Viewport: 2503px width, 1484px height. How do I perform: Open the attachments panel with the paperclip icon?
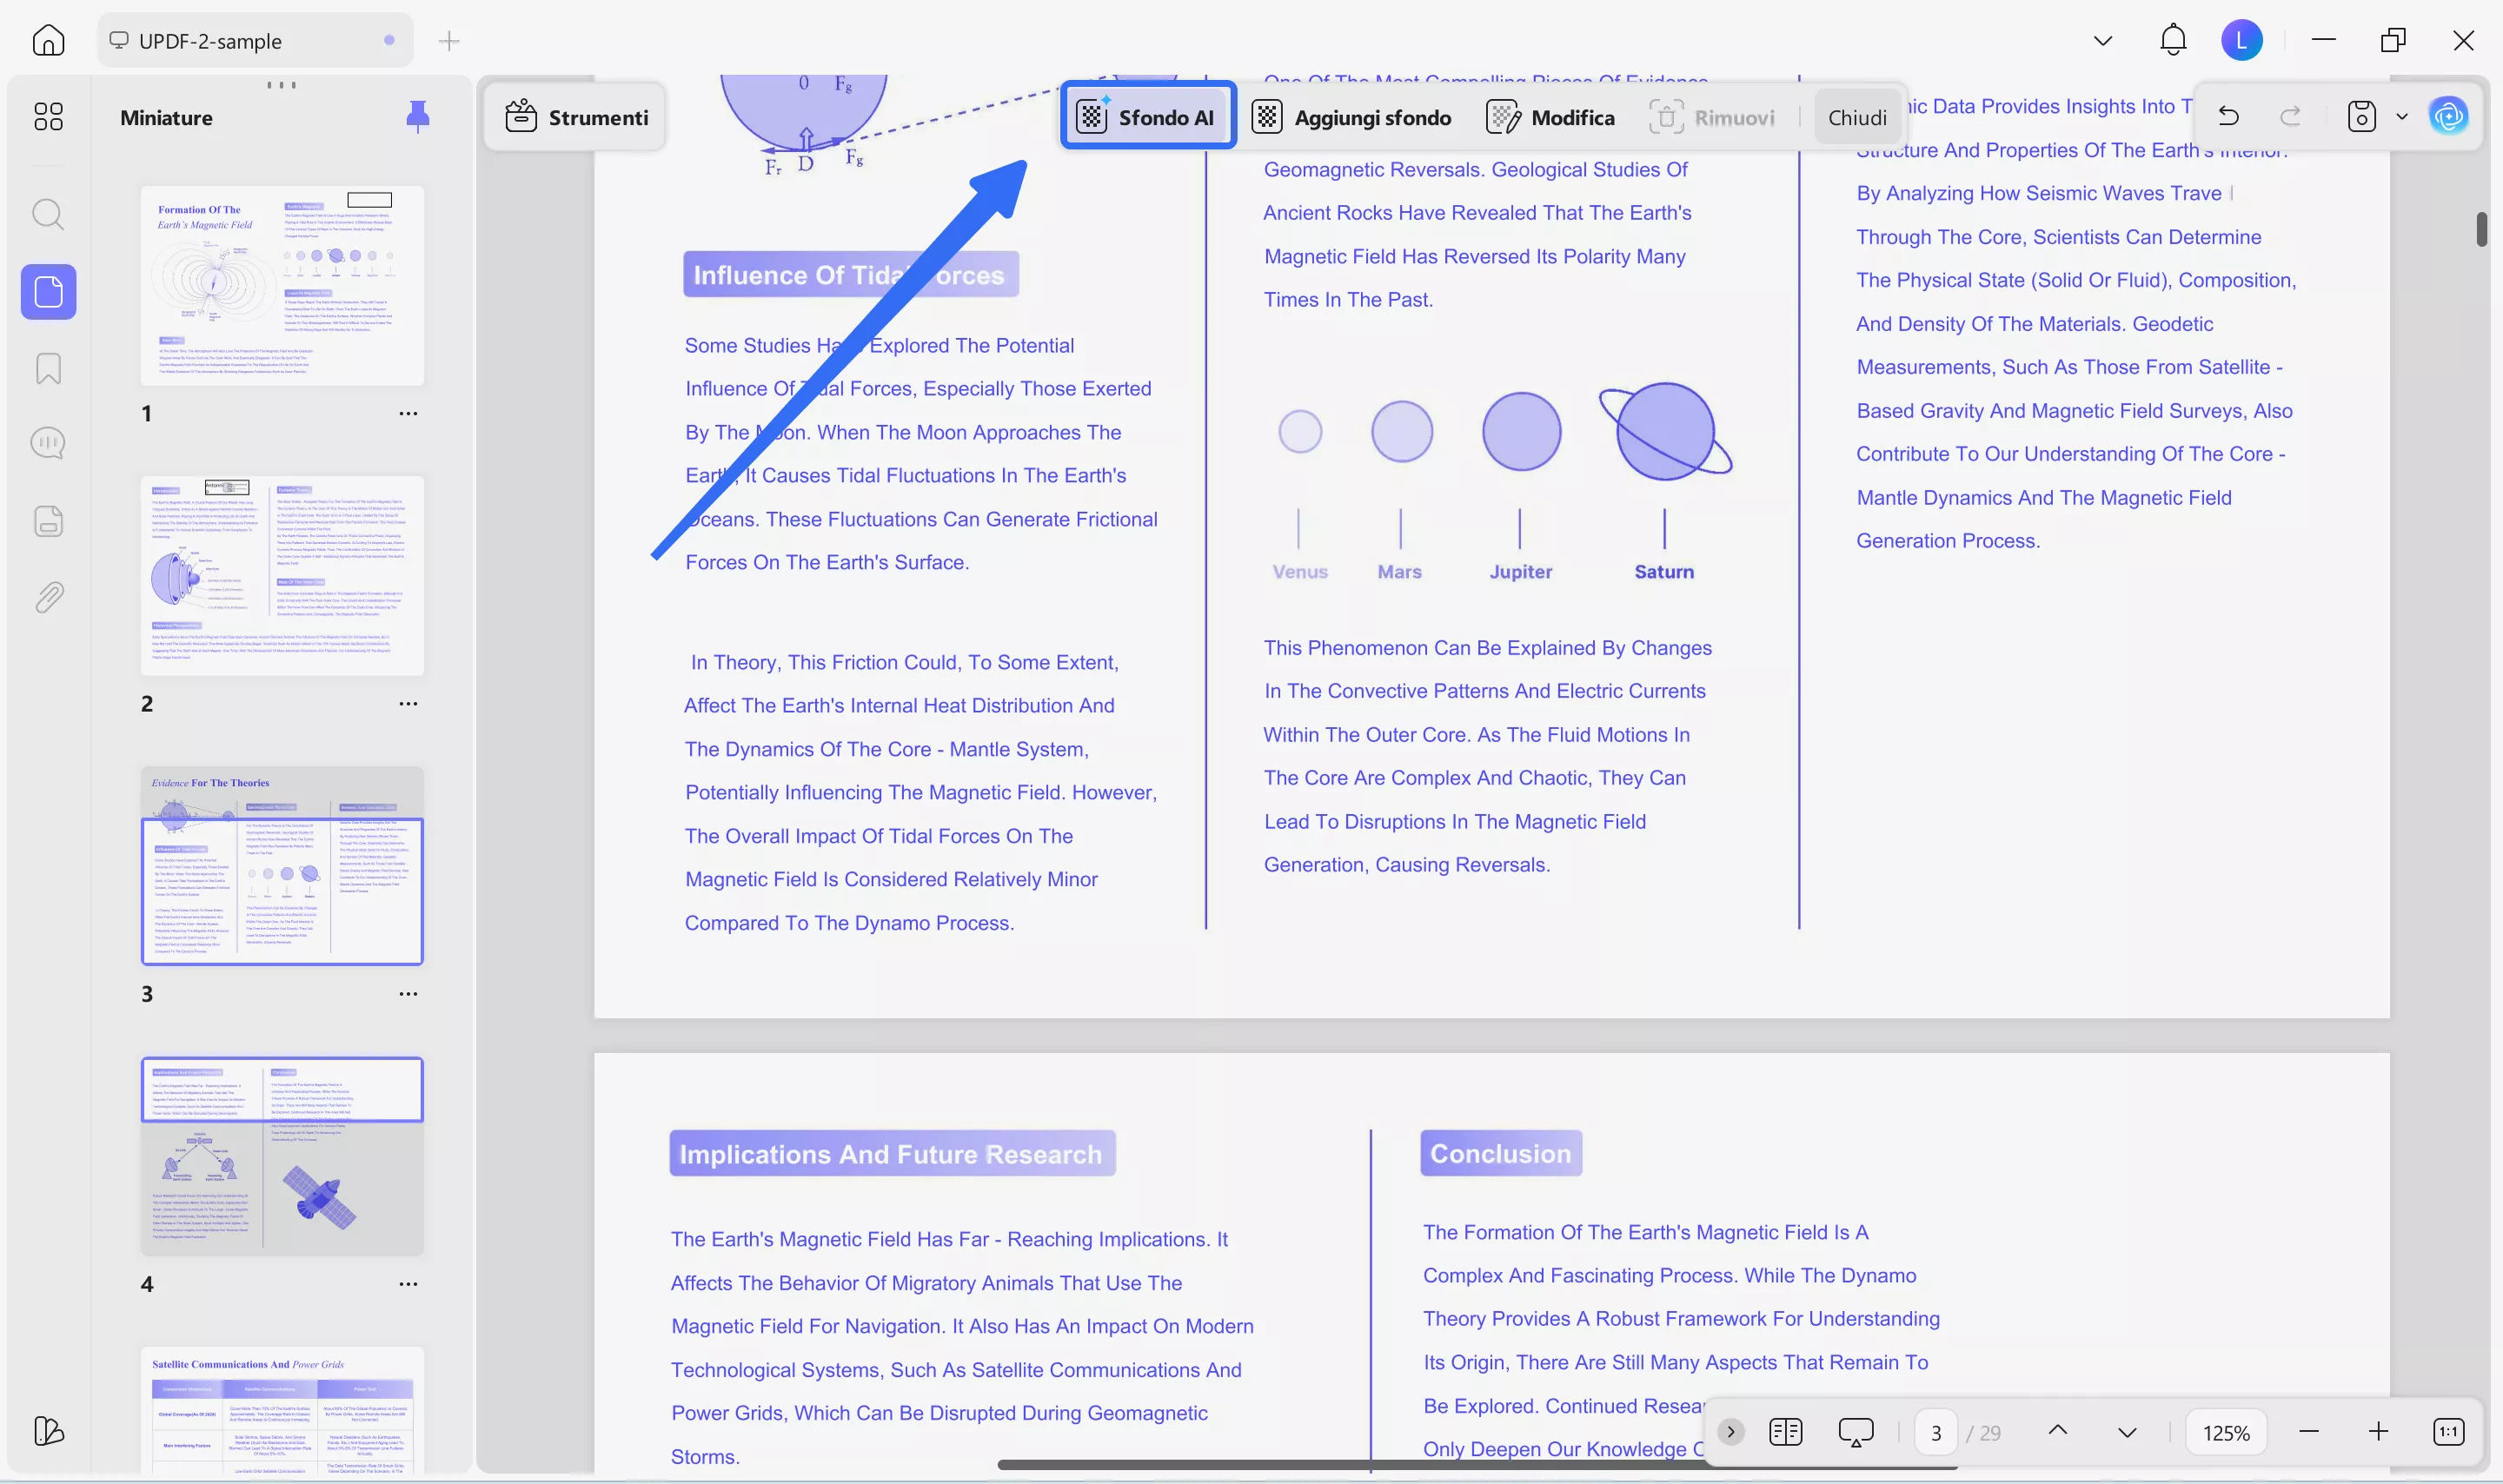pos(48,597)
